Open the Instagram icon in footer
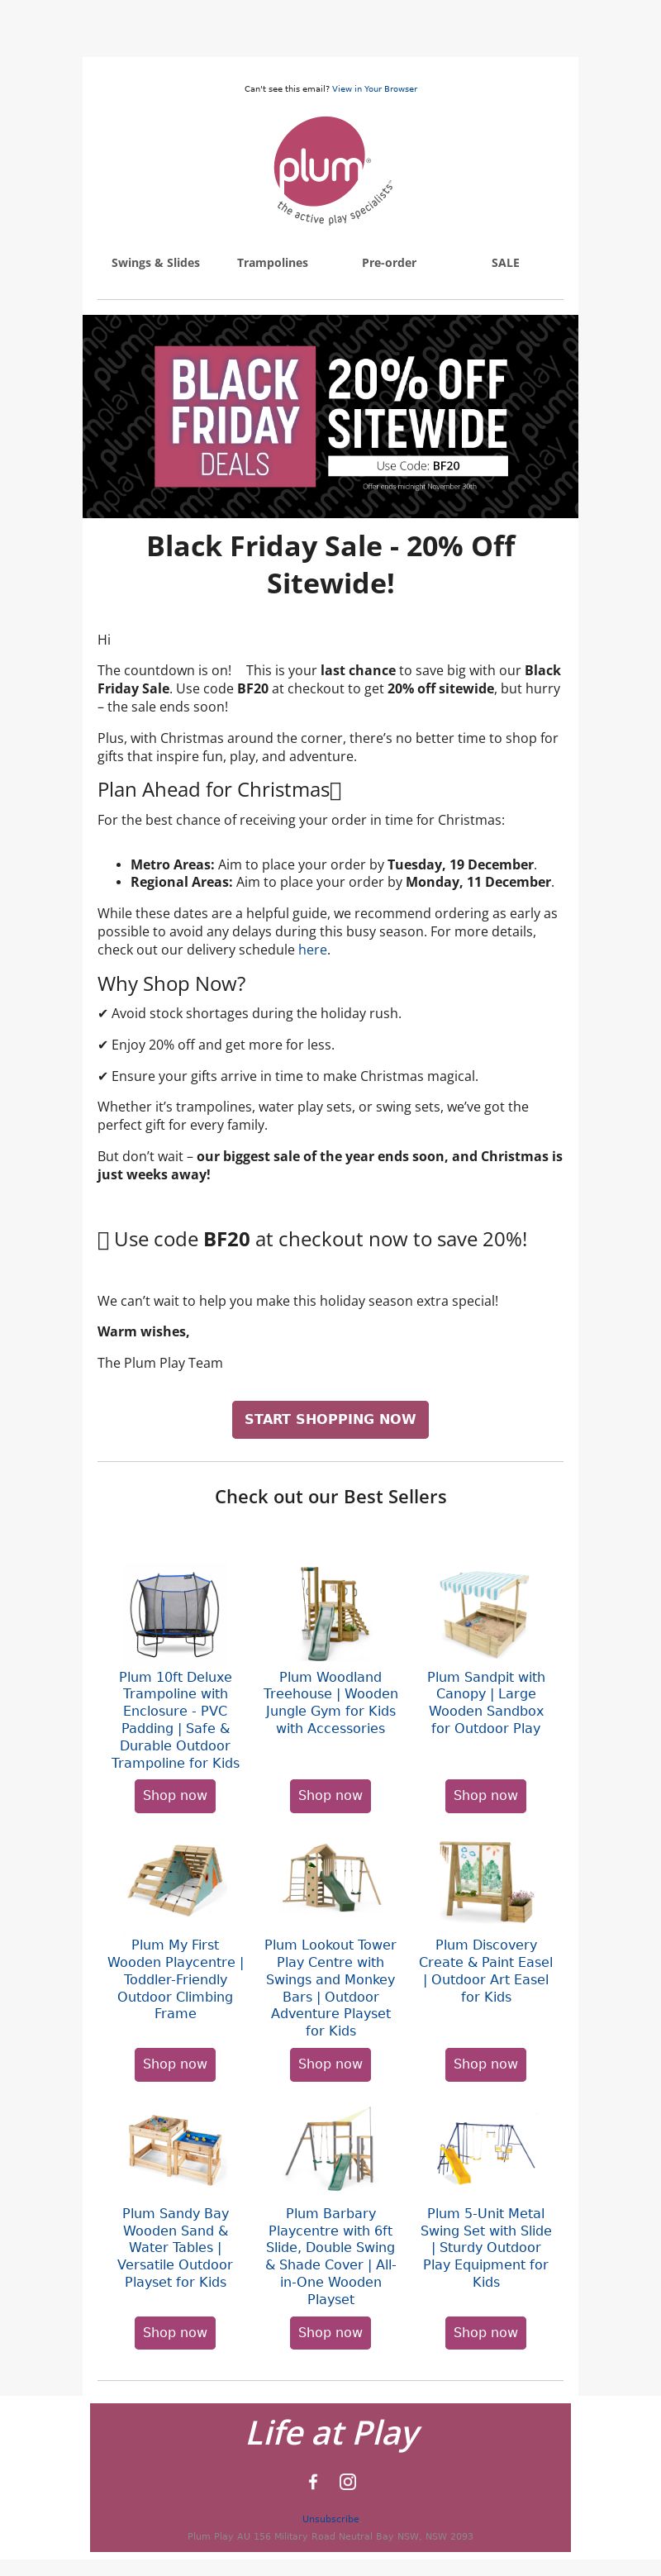This screenshot has width=661, height=2576. click(348, 2481)
